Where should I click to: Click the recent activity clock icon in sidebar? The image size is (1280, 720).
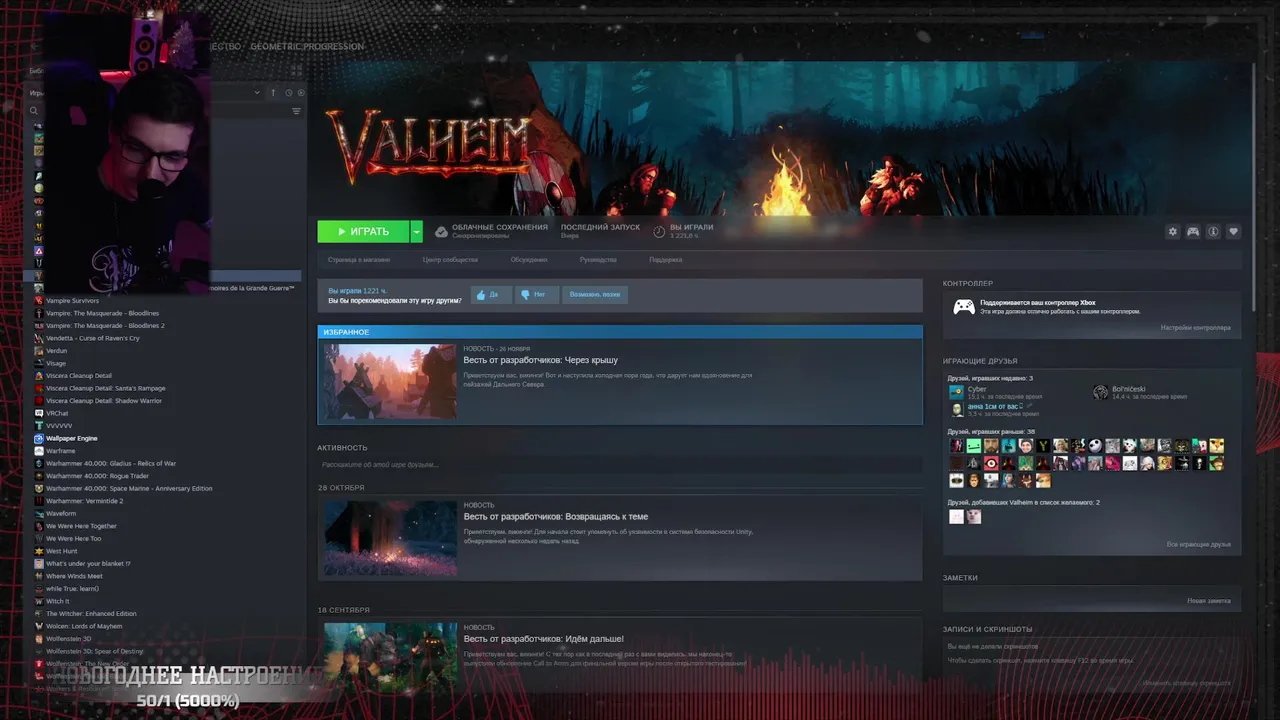click(288, 92)
